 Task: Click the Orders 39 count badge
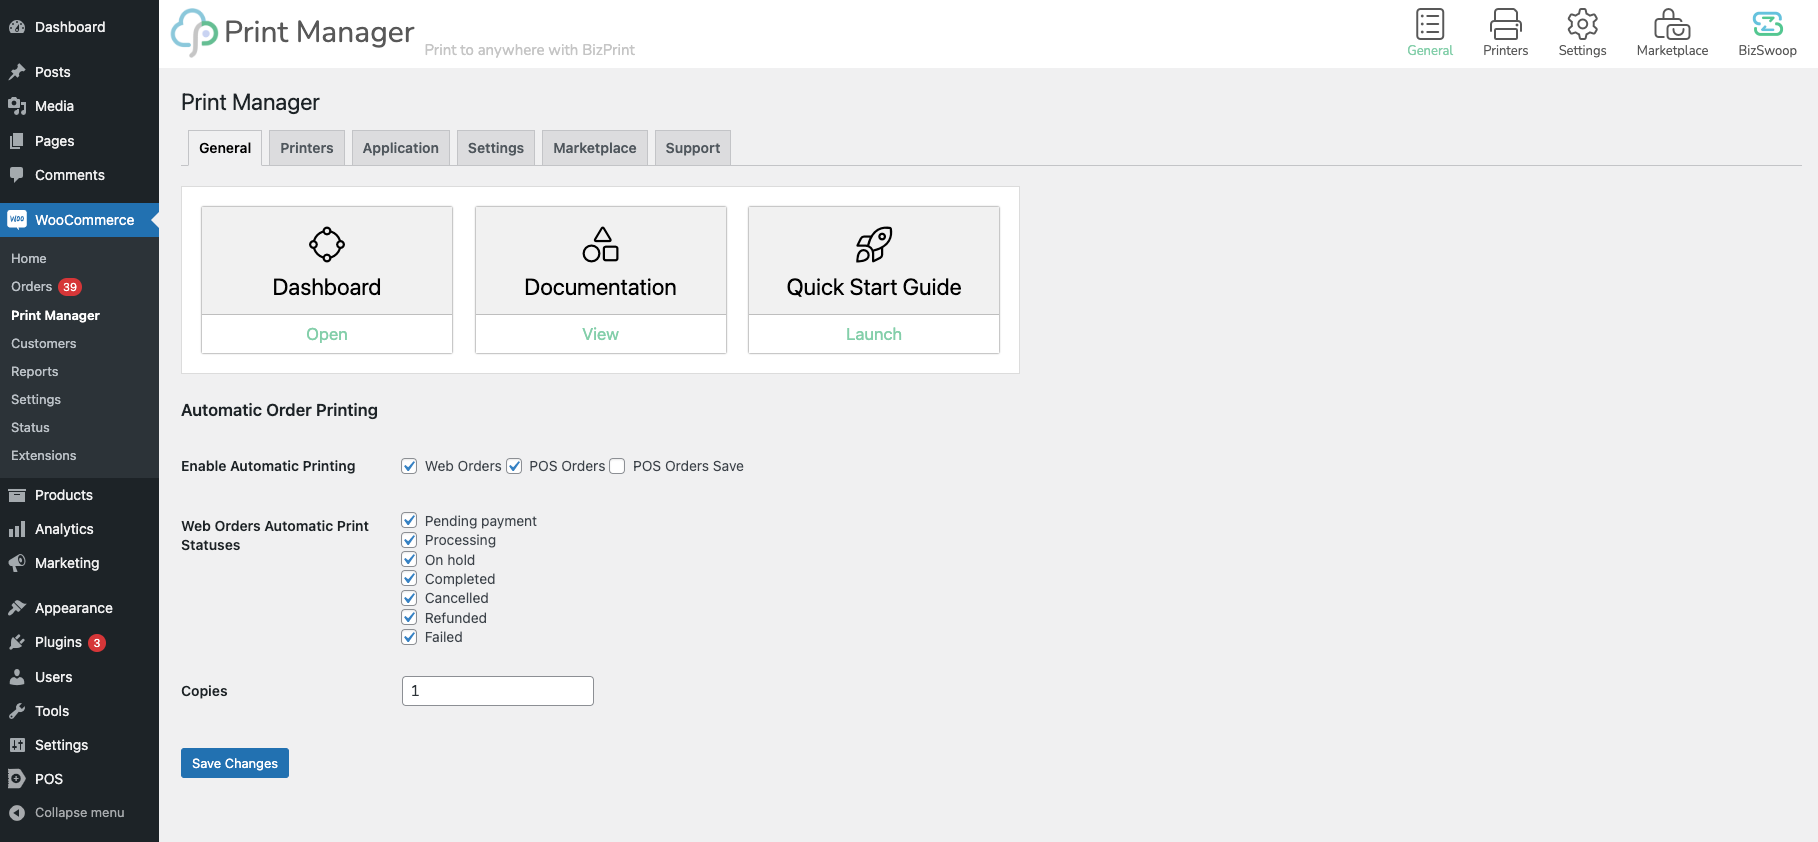pos(70,287)
